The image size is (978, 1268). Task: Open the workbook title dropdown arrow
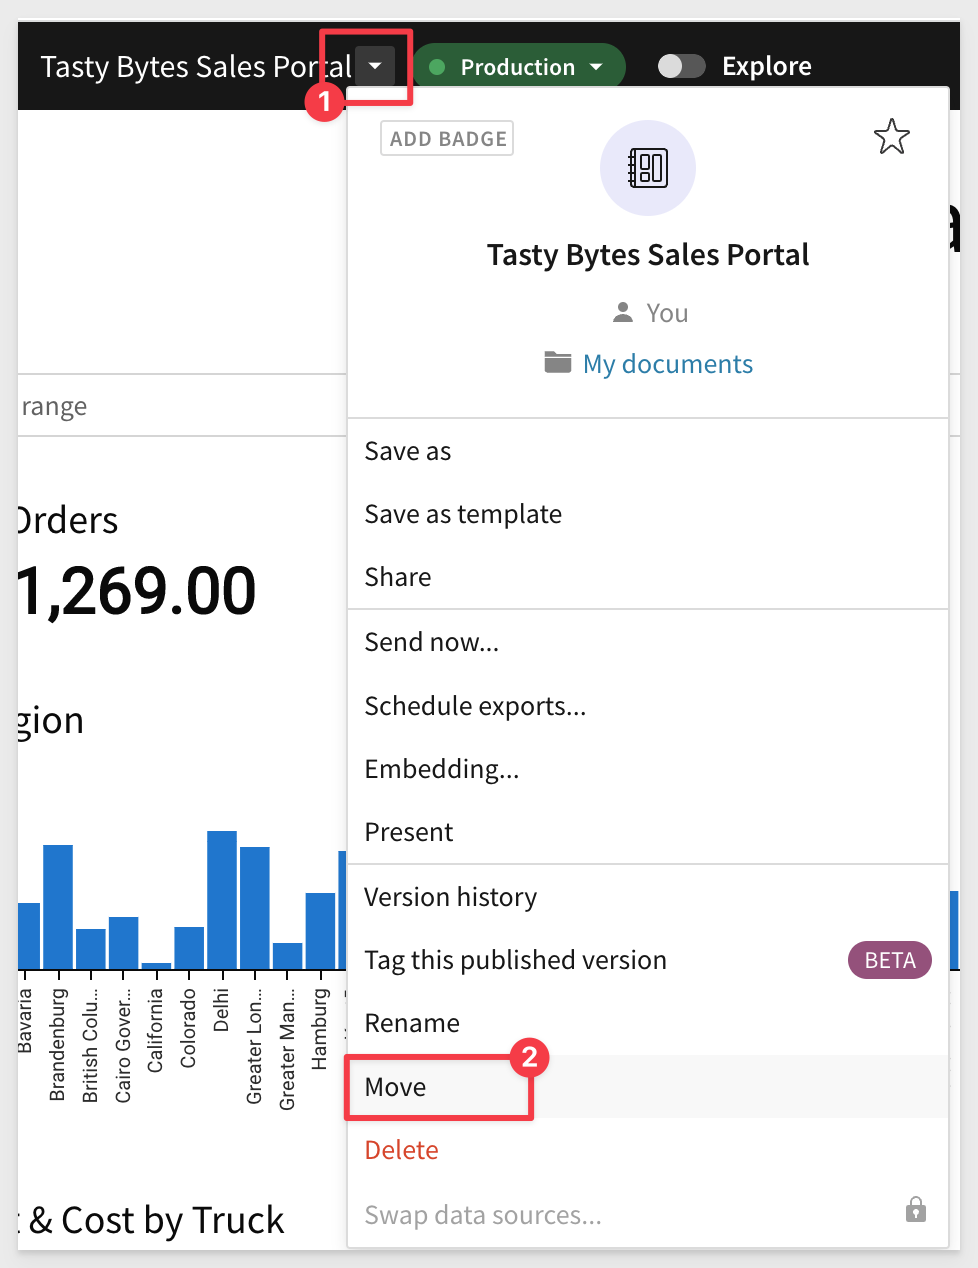[x=375, y=66]
